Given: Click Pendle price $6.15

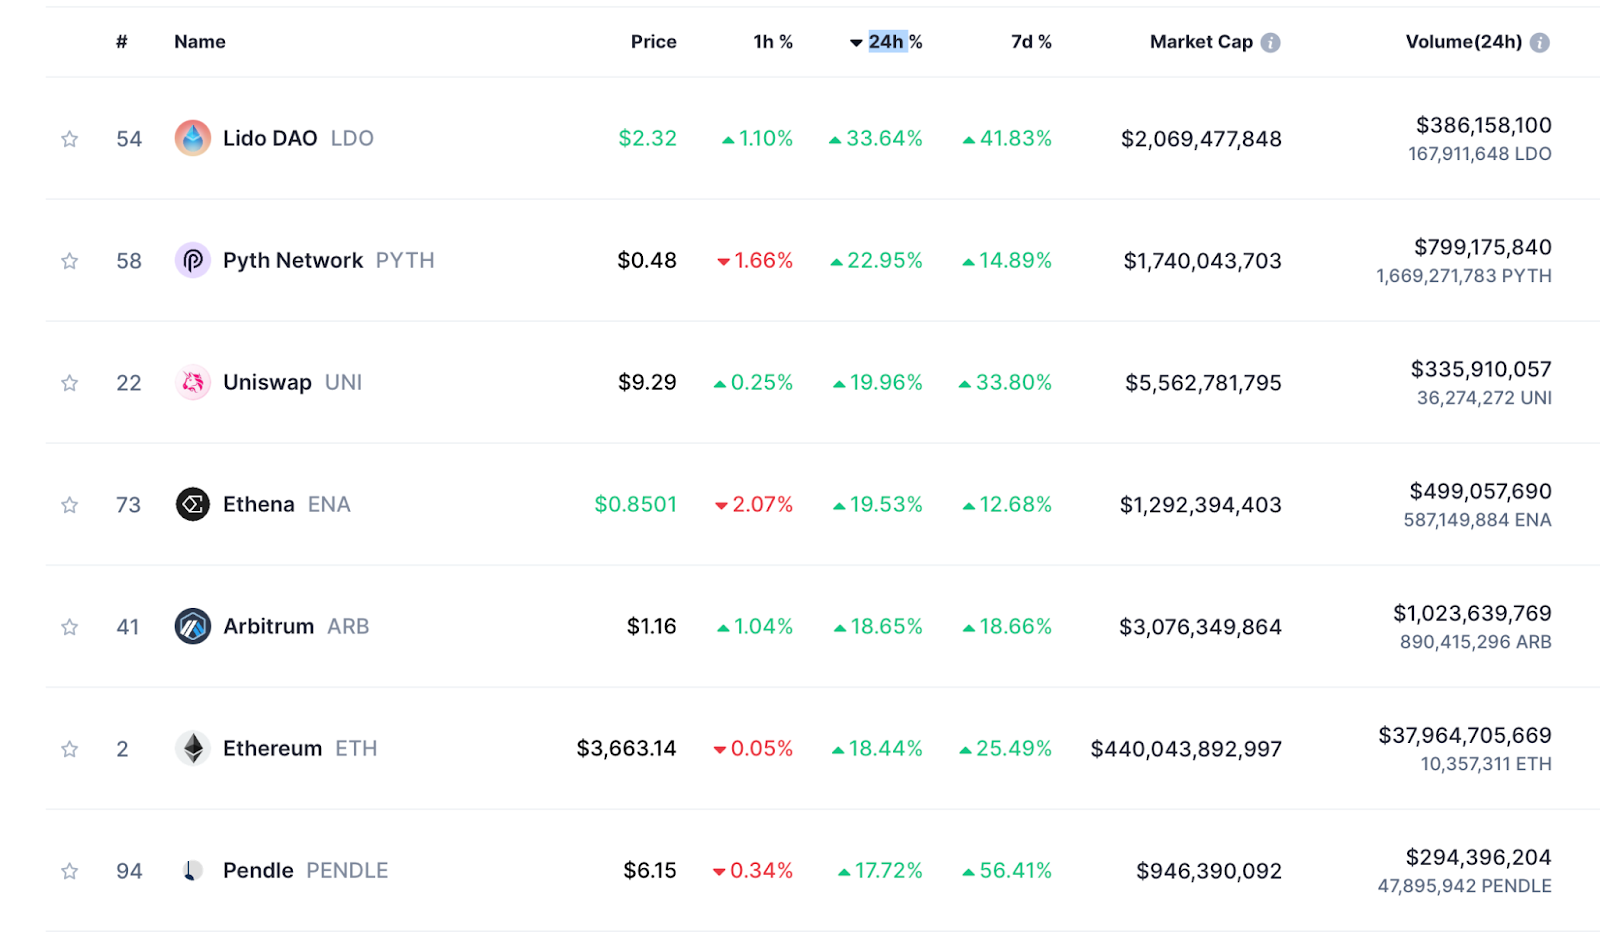Looking at the screenshot, I should tap(650, 870).
